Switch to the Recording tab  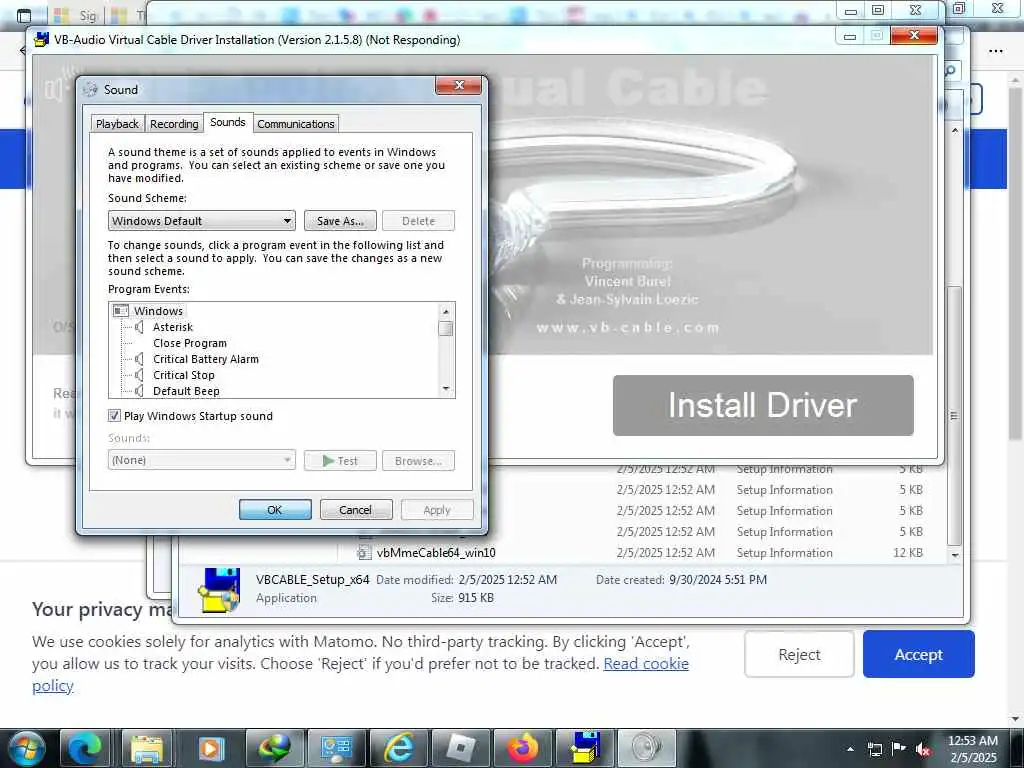click(x=174, y=123)
